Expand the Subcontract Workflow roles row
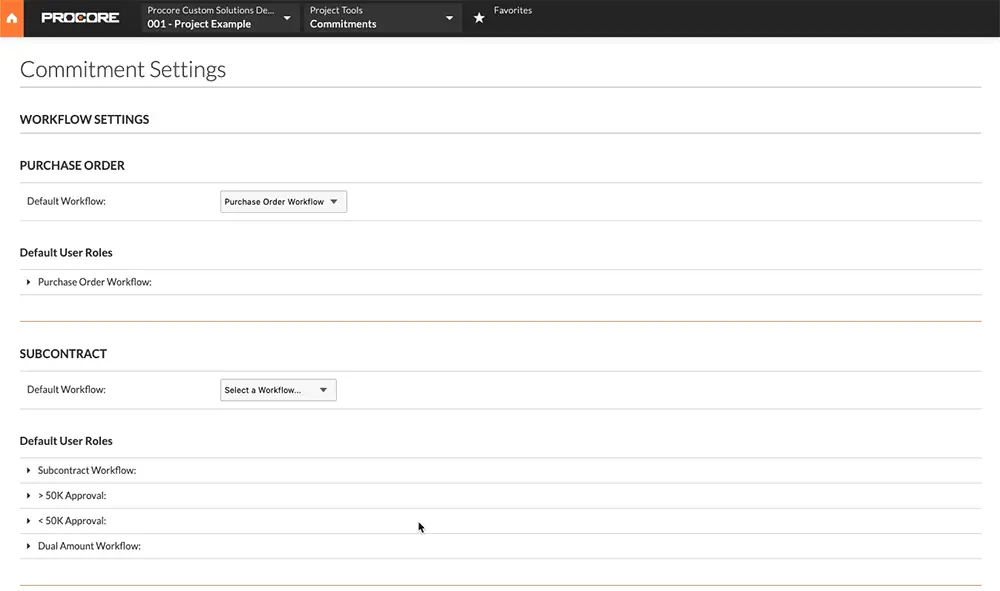 (x=28, y=470)
